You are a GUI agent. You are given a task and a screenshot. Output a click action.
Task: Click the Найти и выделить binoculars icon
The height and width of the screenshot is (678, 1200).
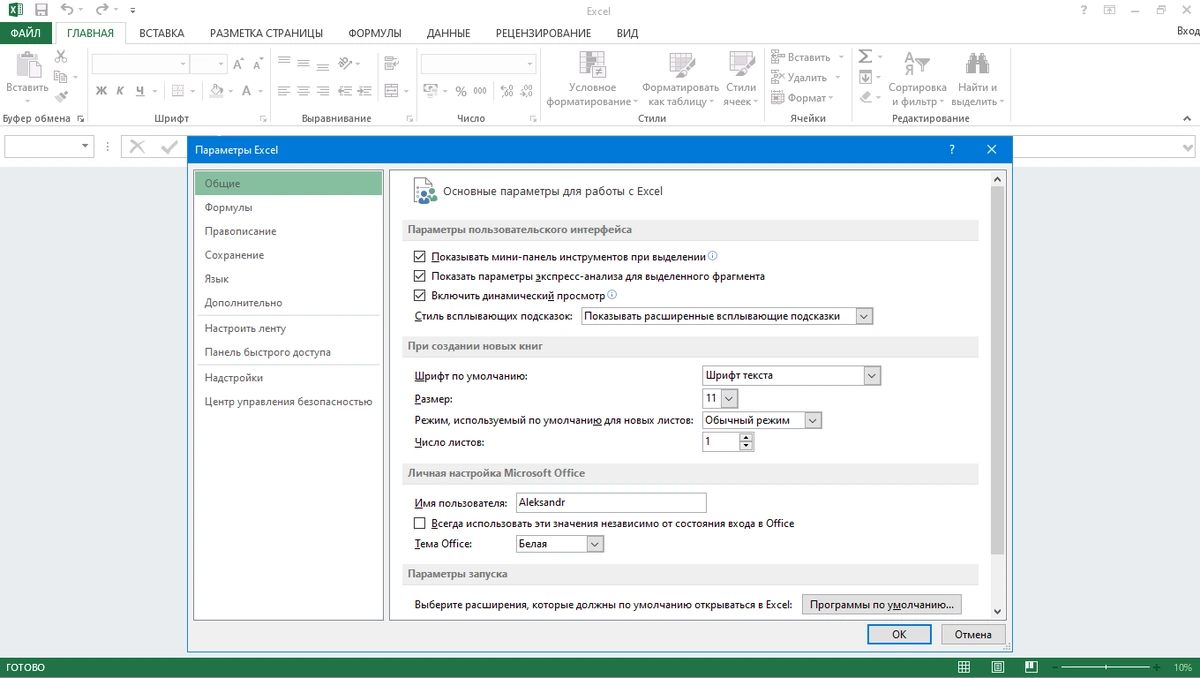[975, 64]
